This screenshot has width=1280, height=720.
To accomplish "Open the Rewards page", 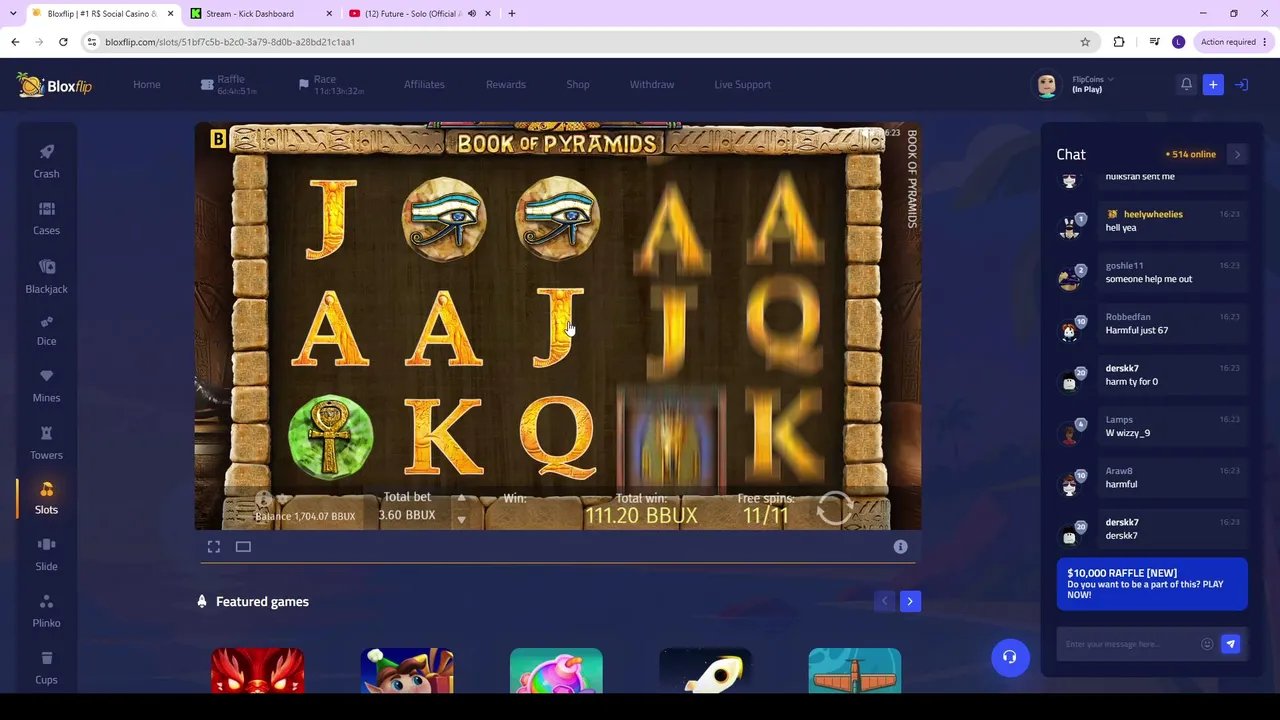I will click(506, 85).
